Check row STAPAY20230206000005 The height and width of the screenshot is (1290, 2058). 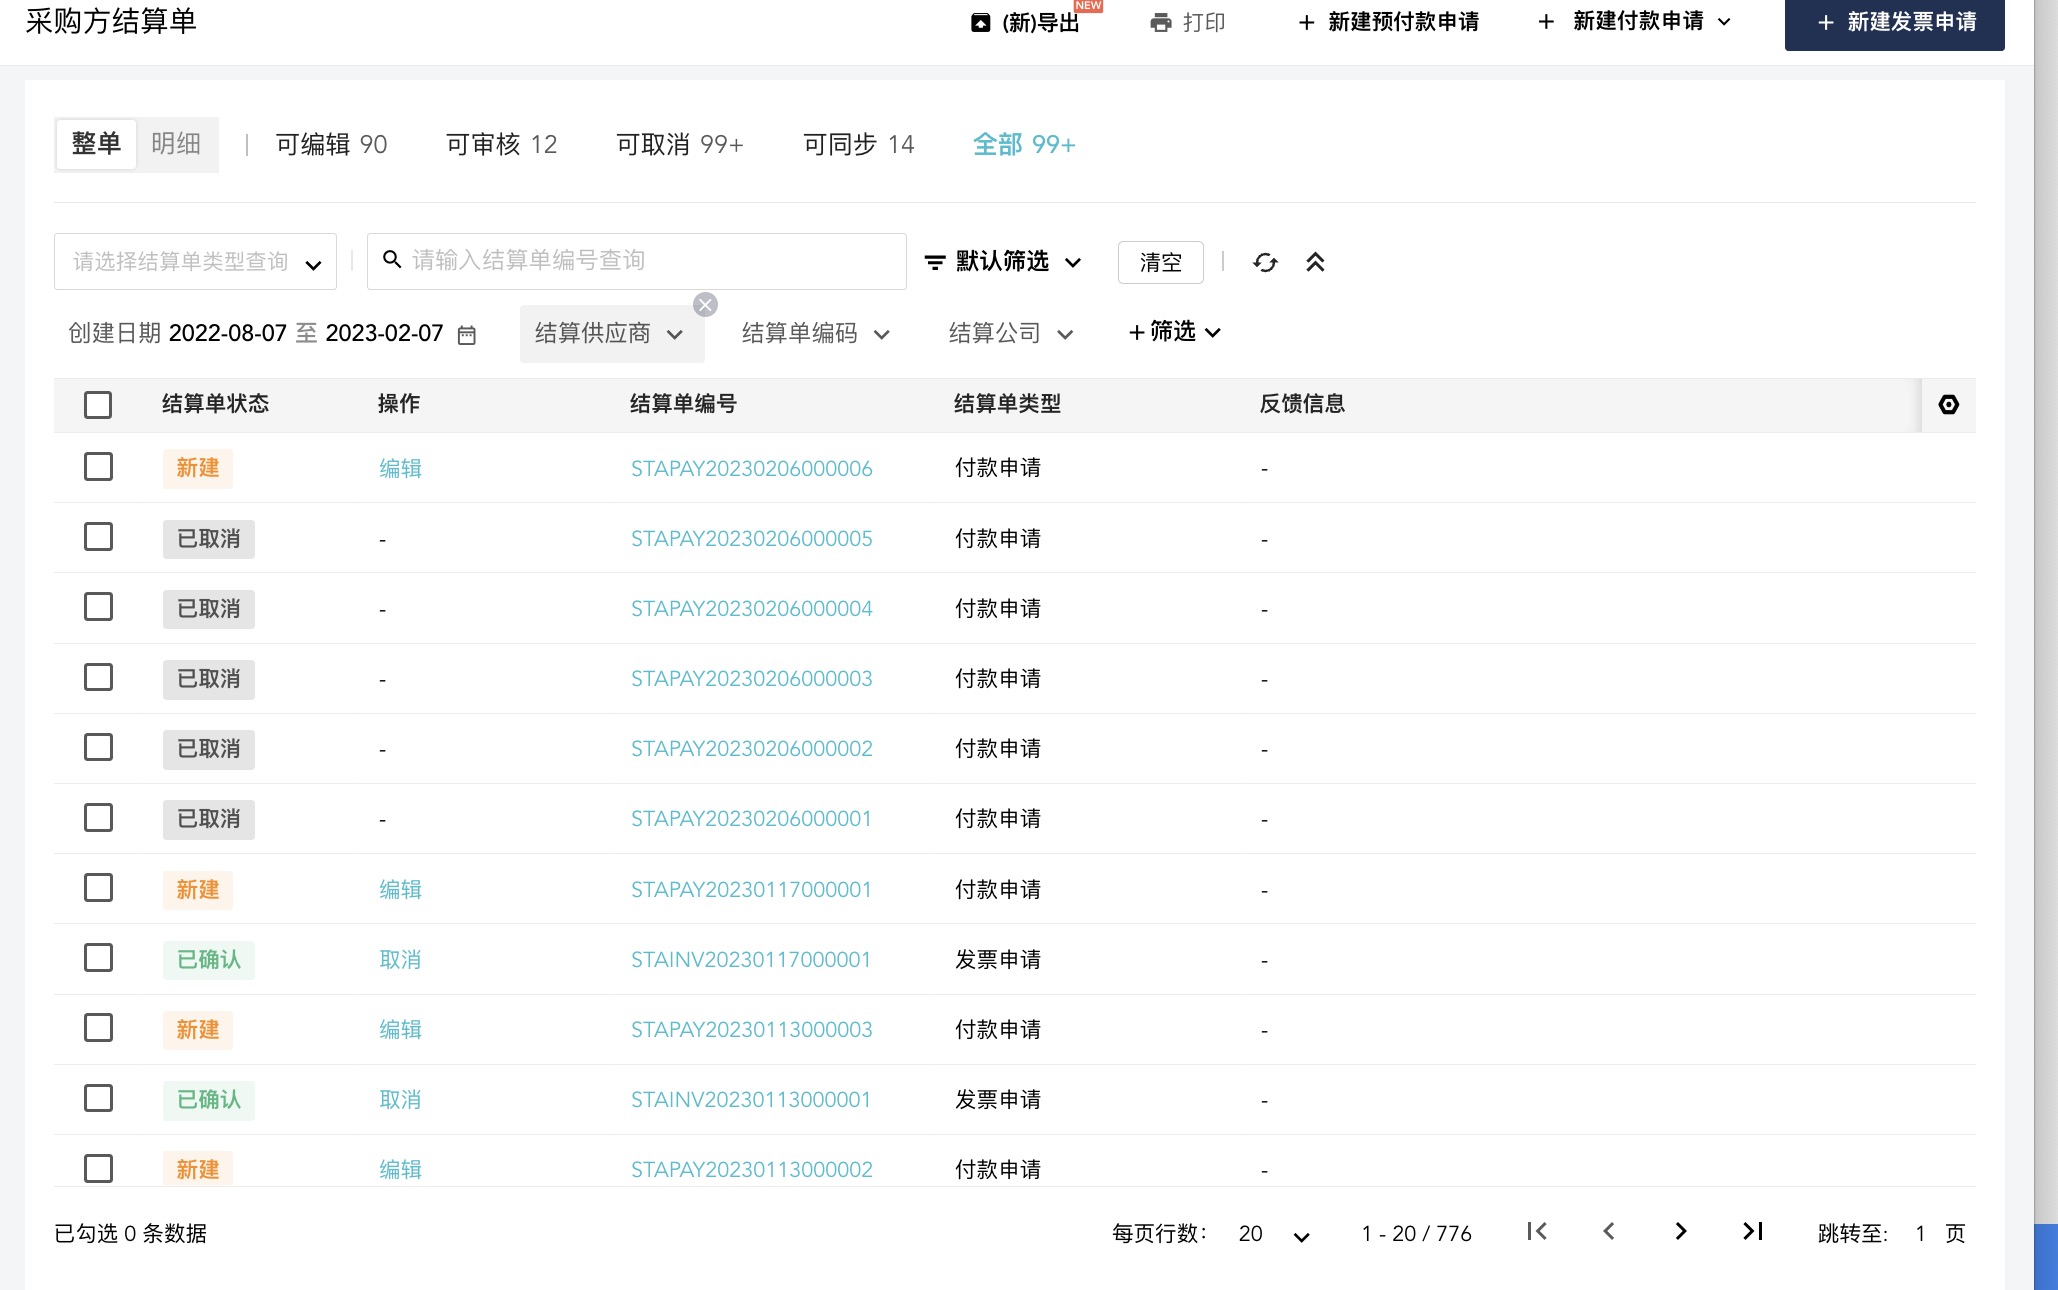(98, 537)
